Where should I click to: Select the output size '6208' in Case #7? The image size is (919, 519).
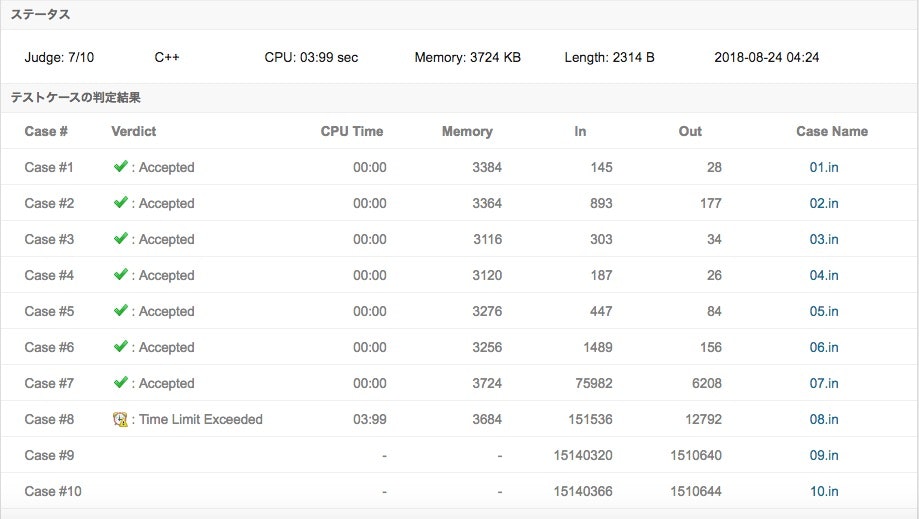[707, 384]
